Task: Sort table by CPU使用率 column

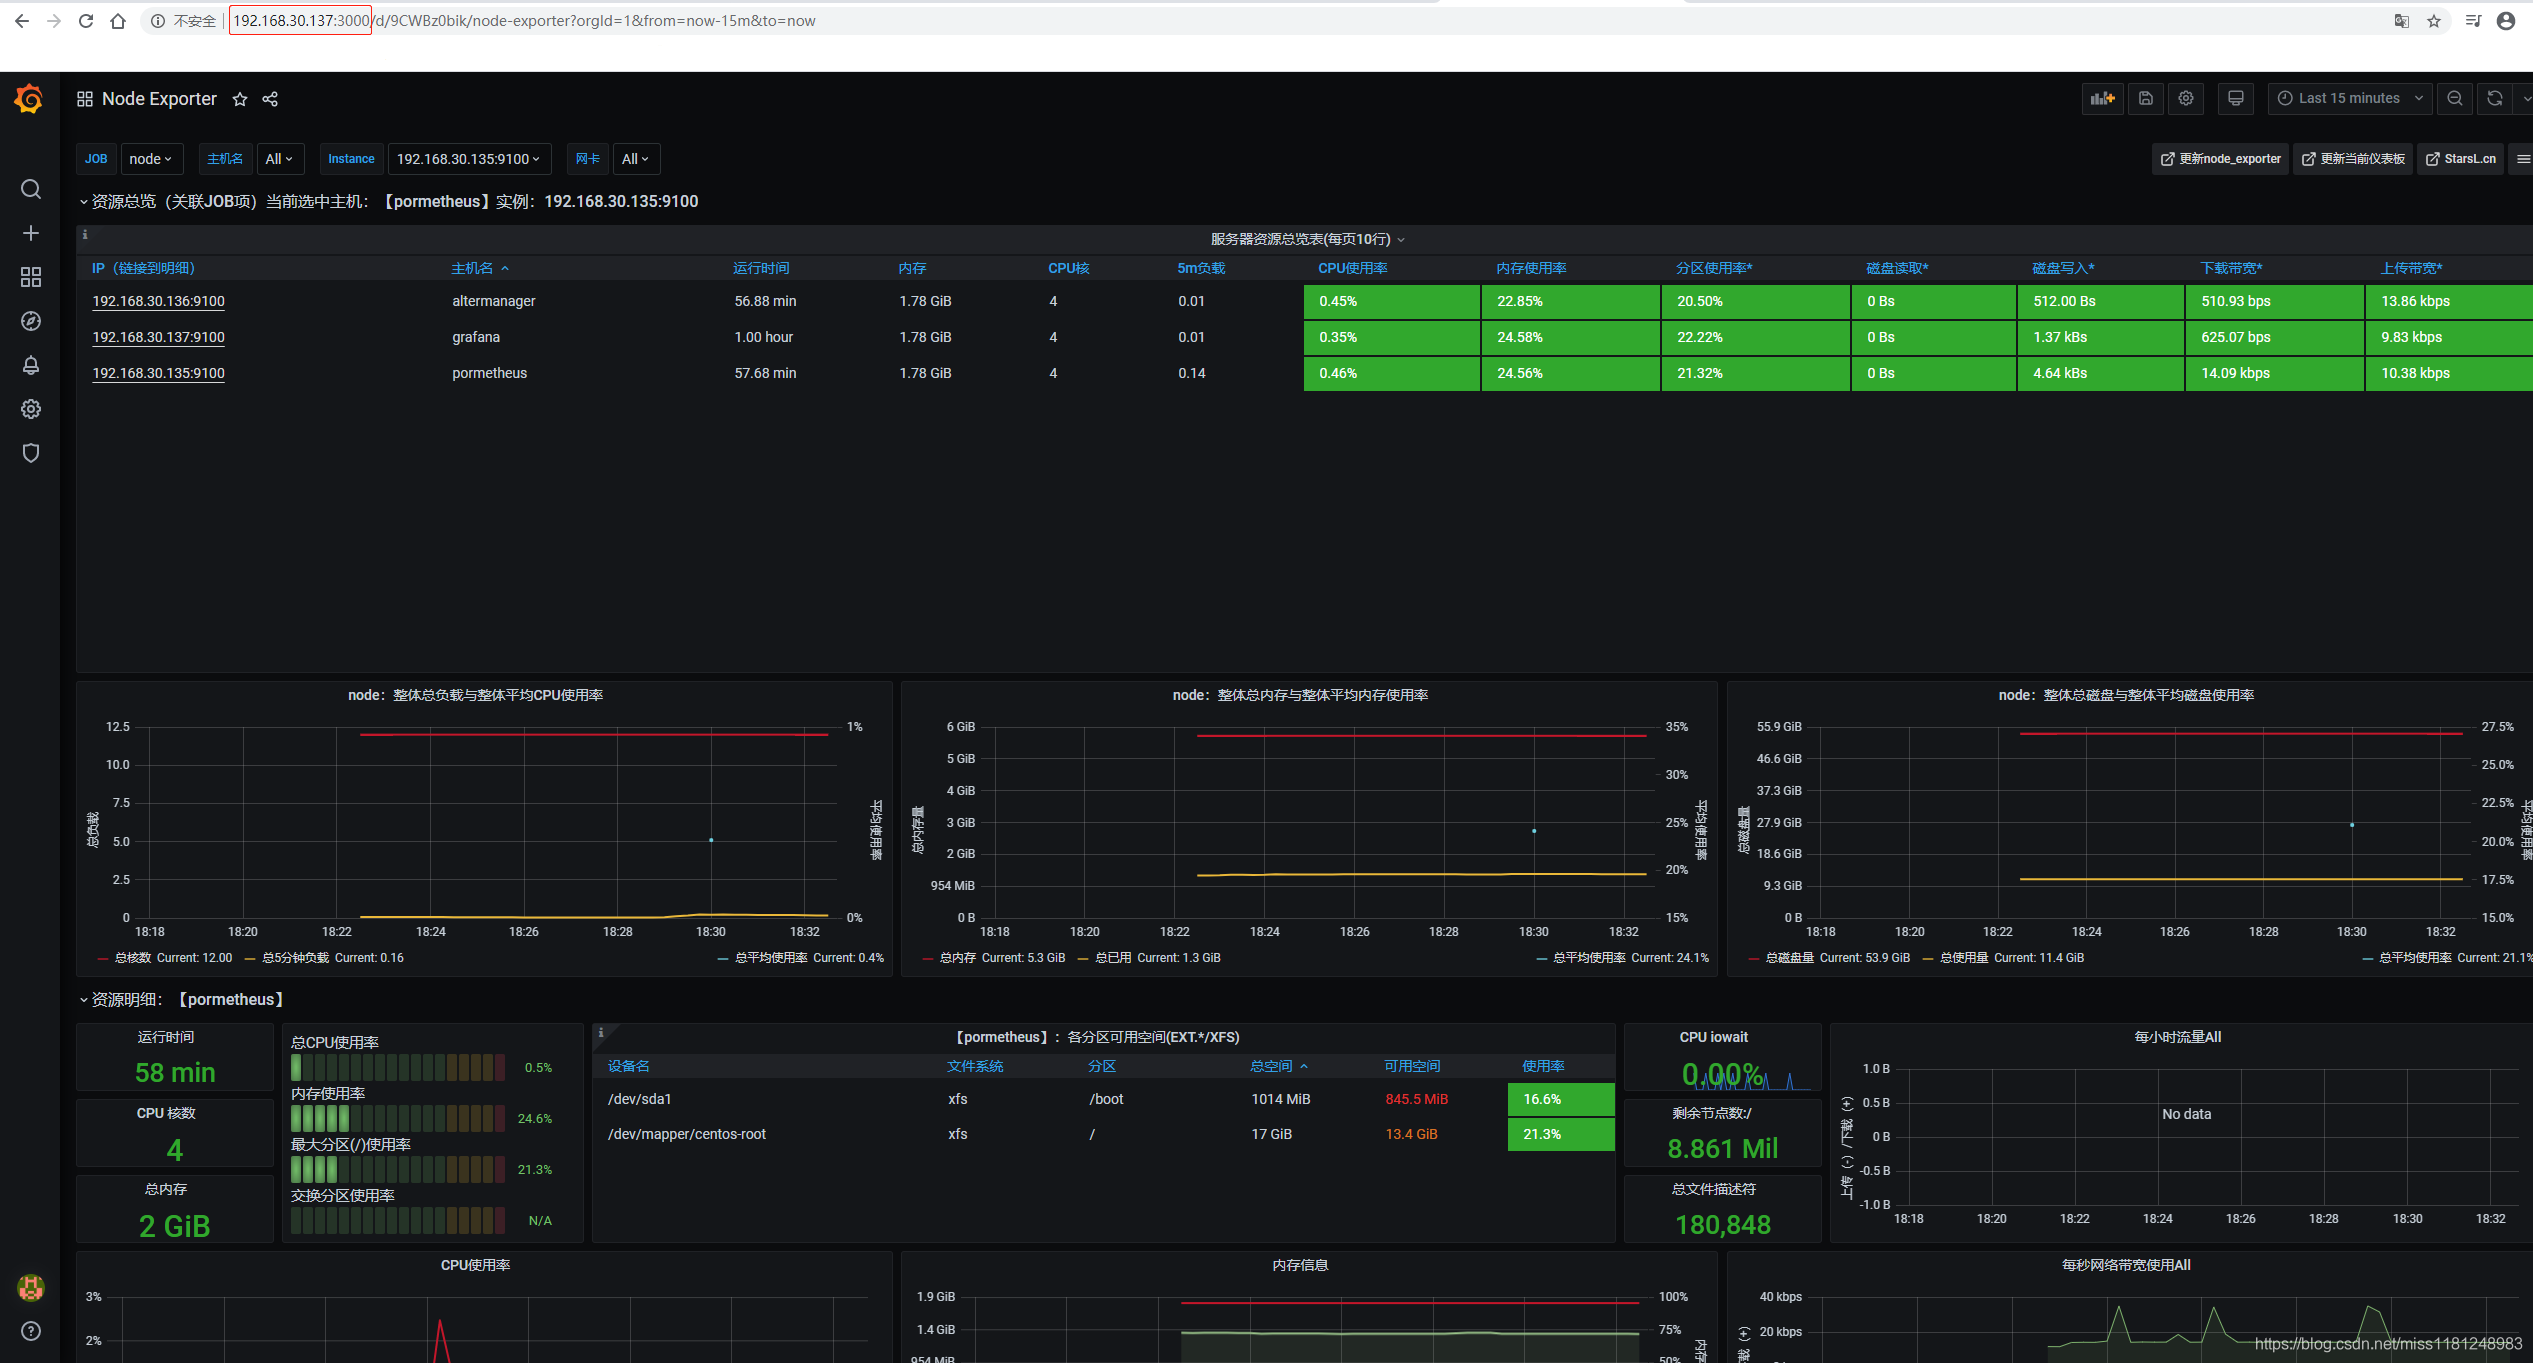Action: (1352, 268)
